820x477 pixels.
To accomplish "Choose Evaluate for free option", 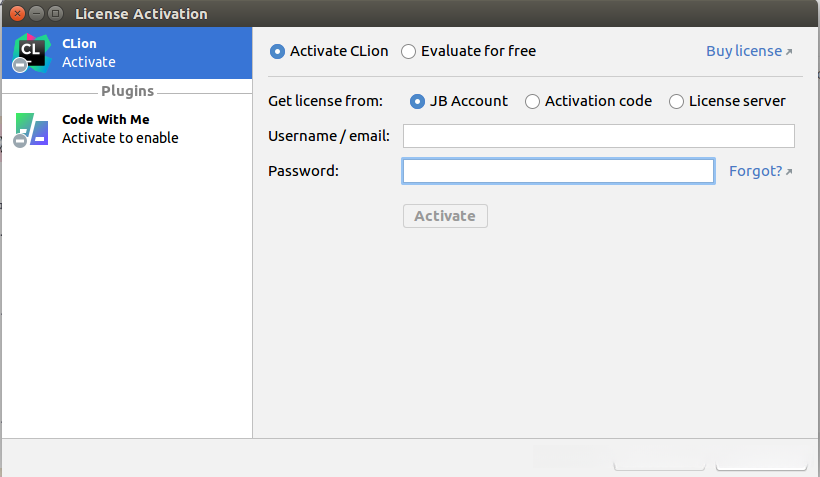I will click(409, 51).
